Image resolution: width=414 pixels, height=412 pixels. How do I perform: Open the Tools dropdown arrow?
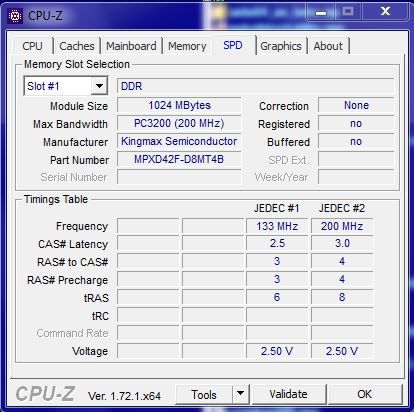tap(240, 393)
